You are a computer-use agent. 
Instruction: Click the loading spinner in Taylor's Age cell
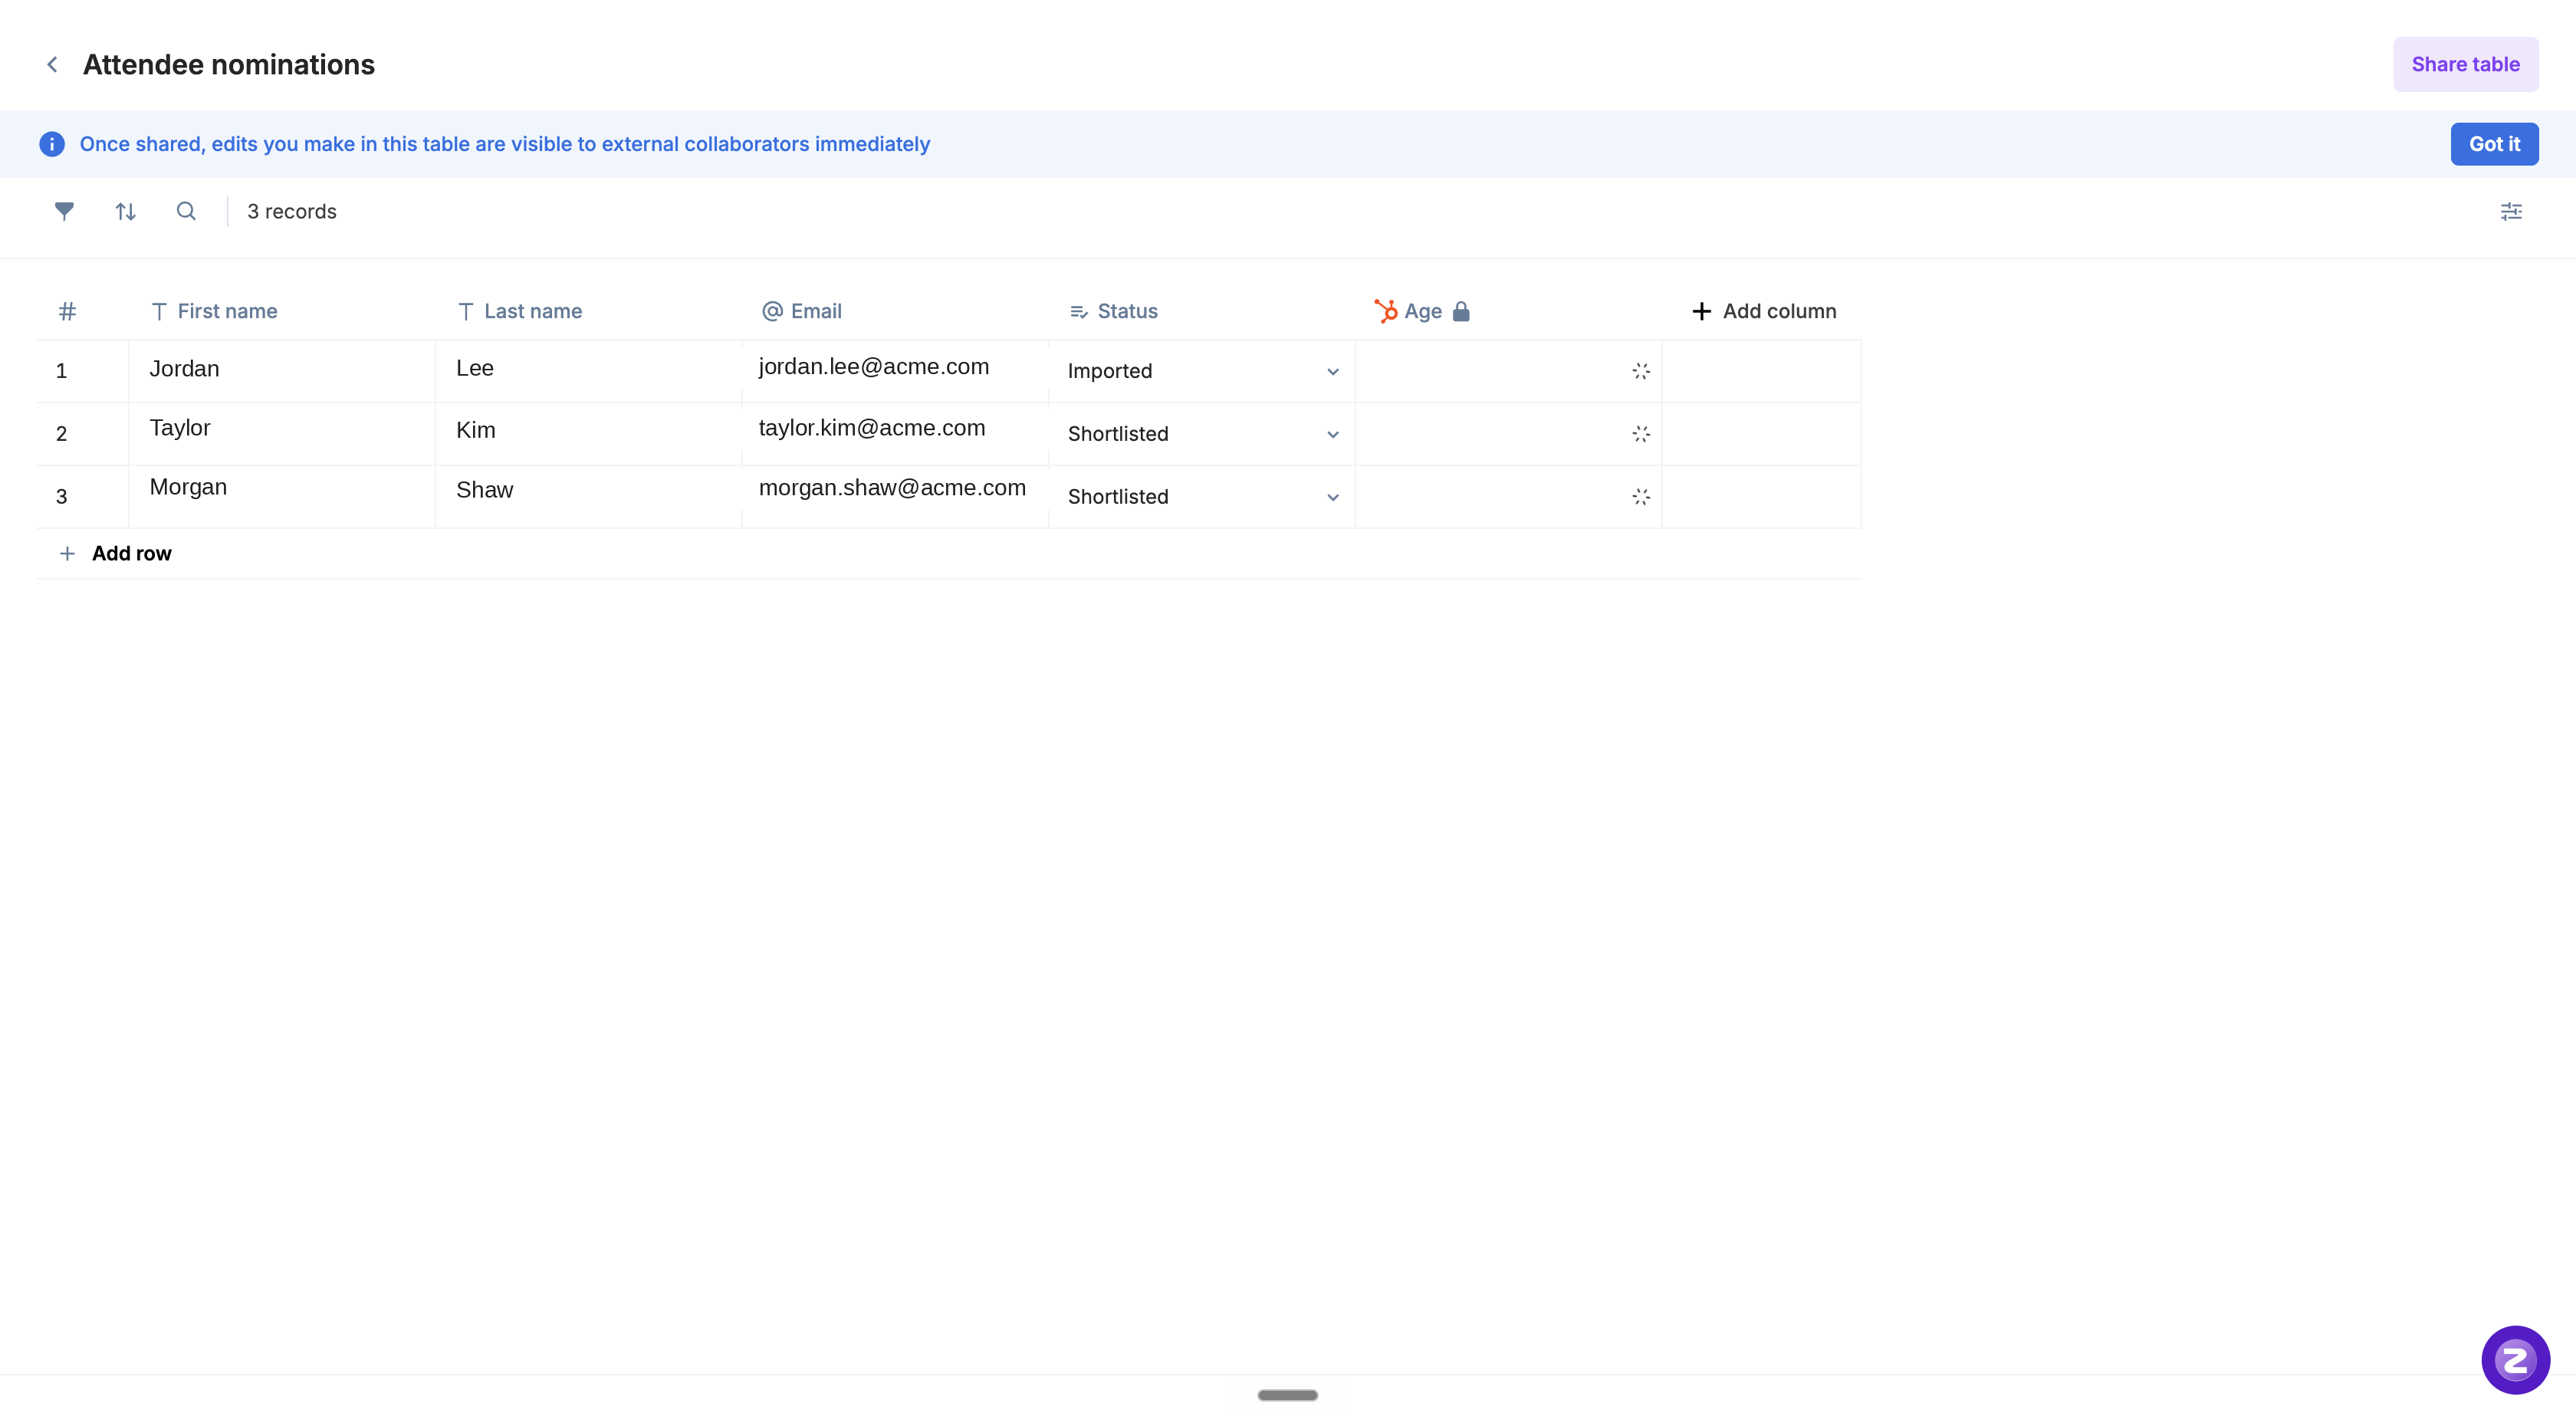pyautogui.click(x=1641, y=434)
